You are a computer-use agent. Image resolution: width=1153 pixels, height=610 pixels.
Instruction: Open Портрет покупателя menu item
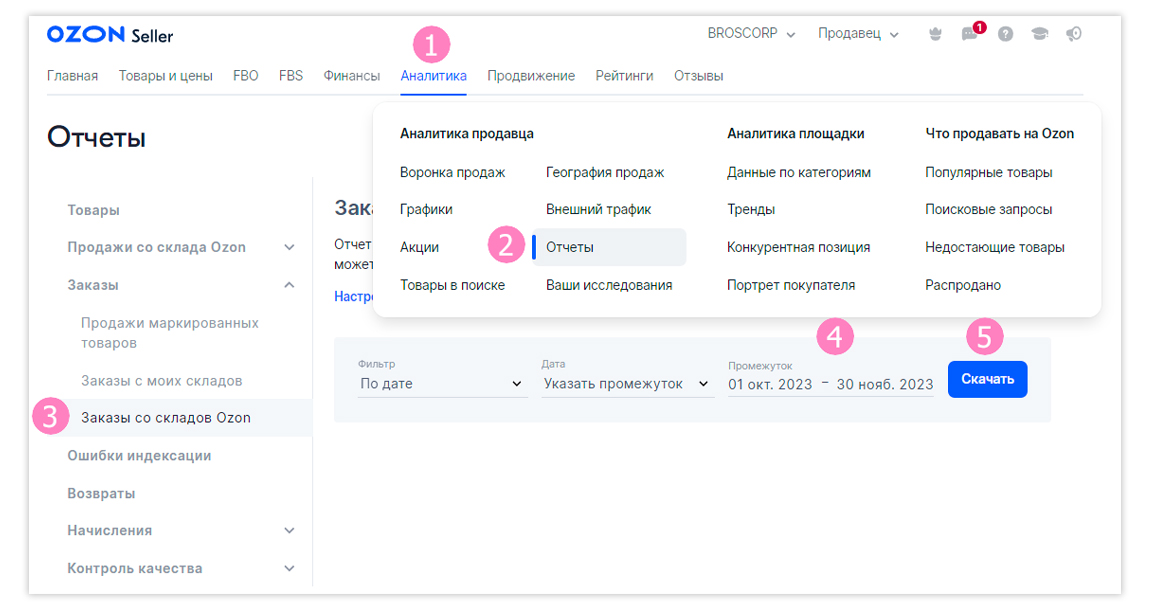(x=790, y=285)
